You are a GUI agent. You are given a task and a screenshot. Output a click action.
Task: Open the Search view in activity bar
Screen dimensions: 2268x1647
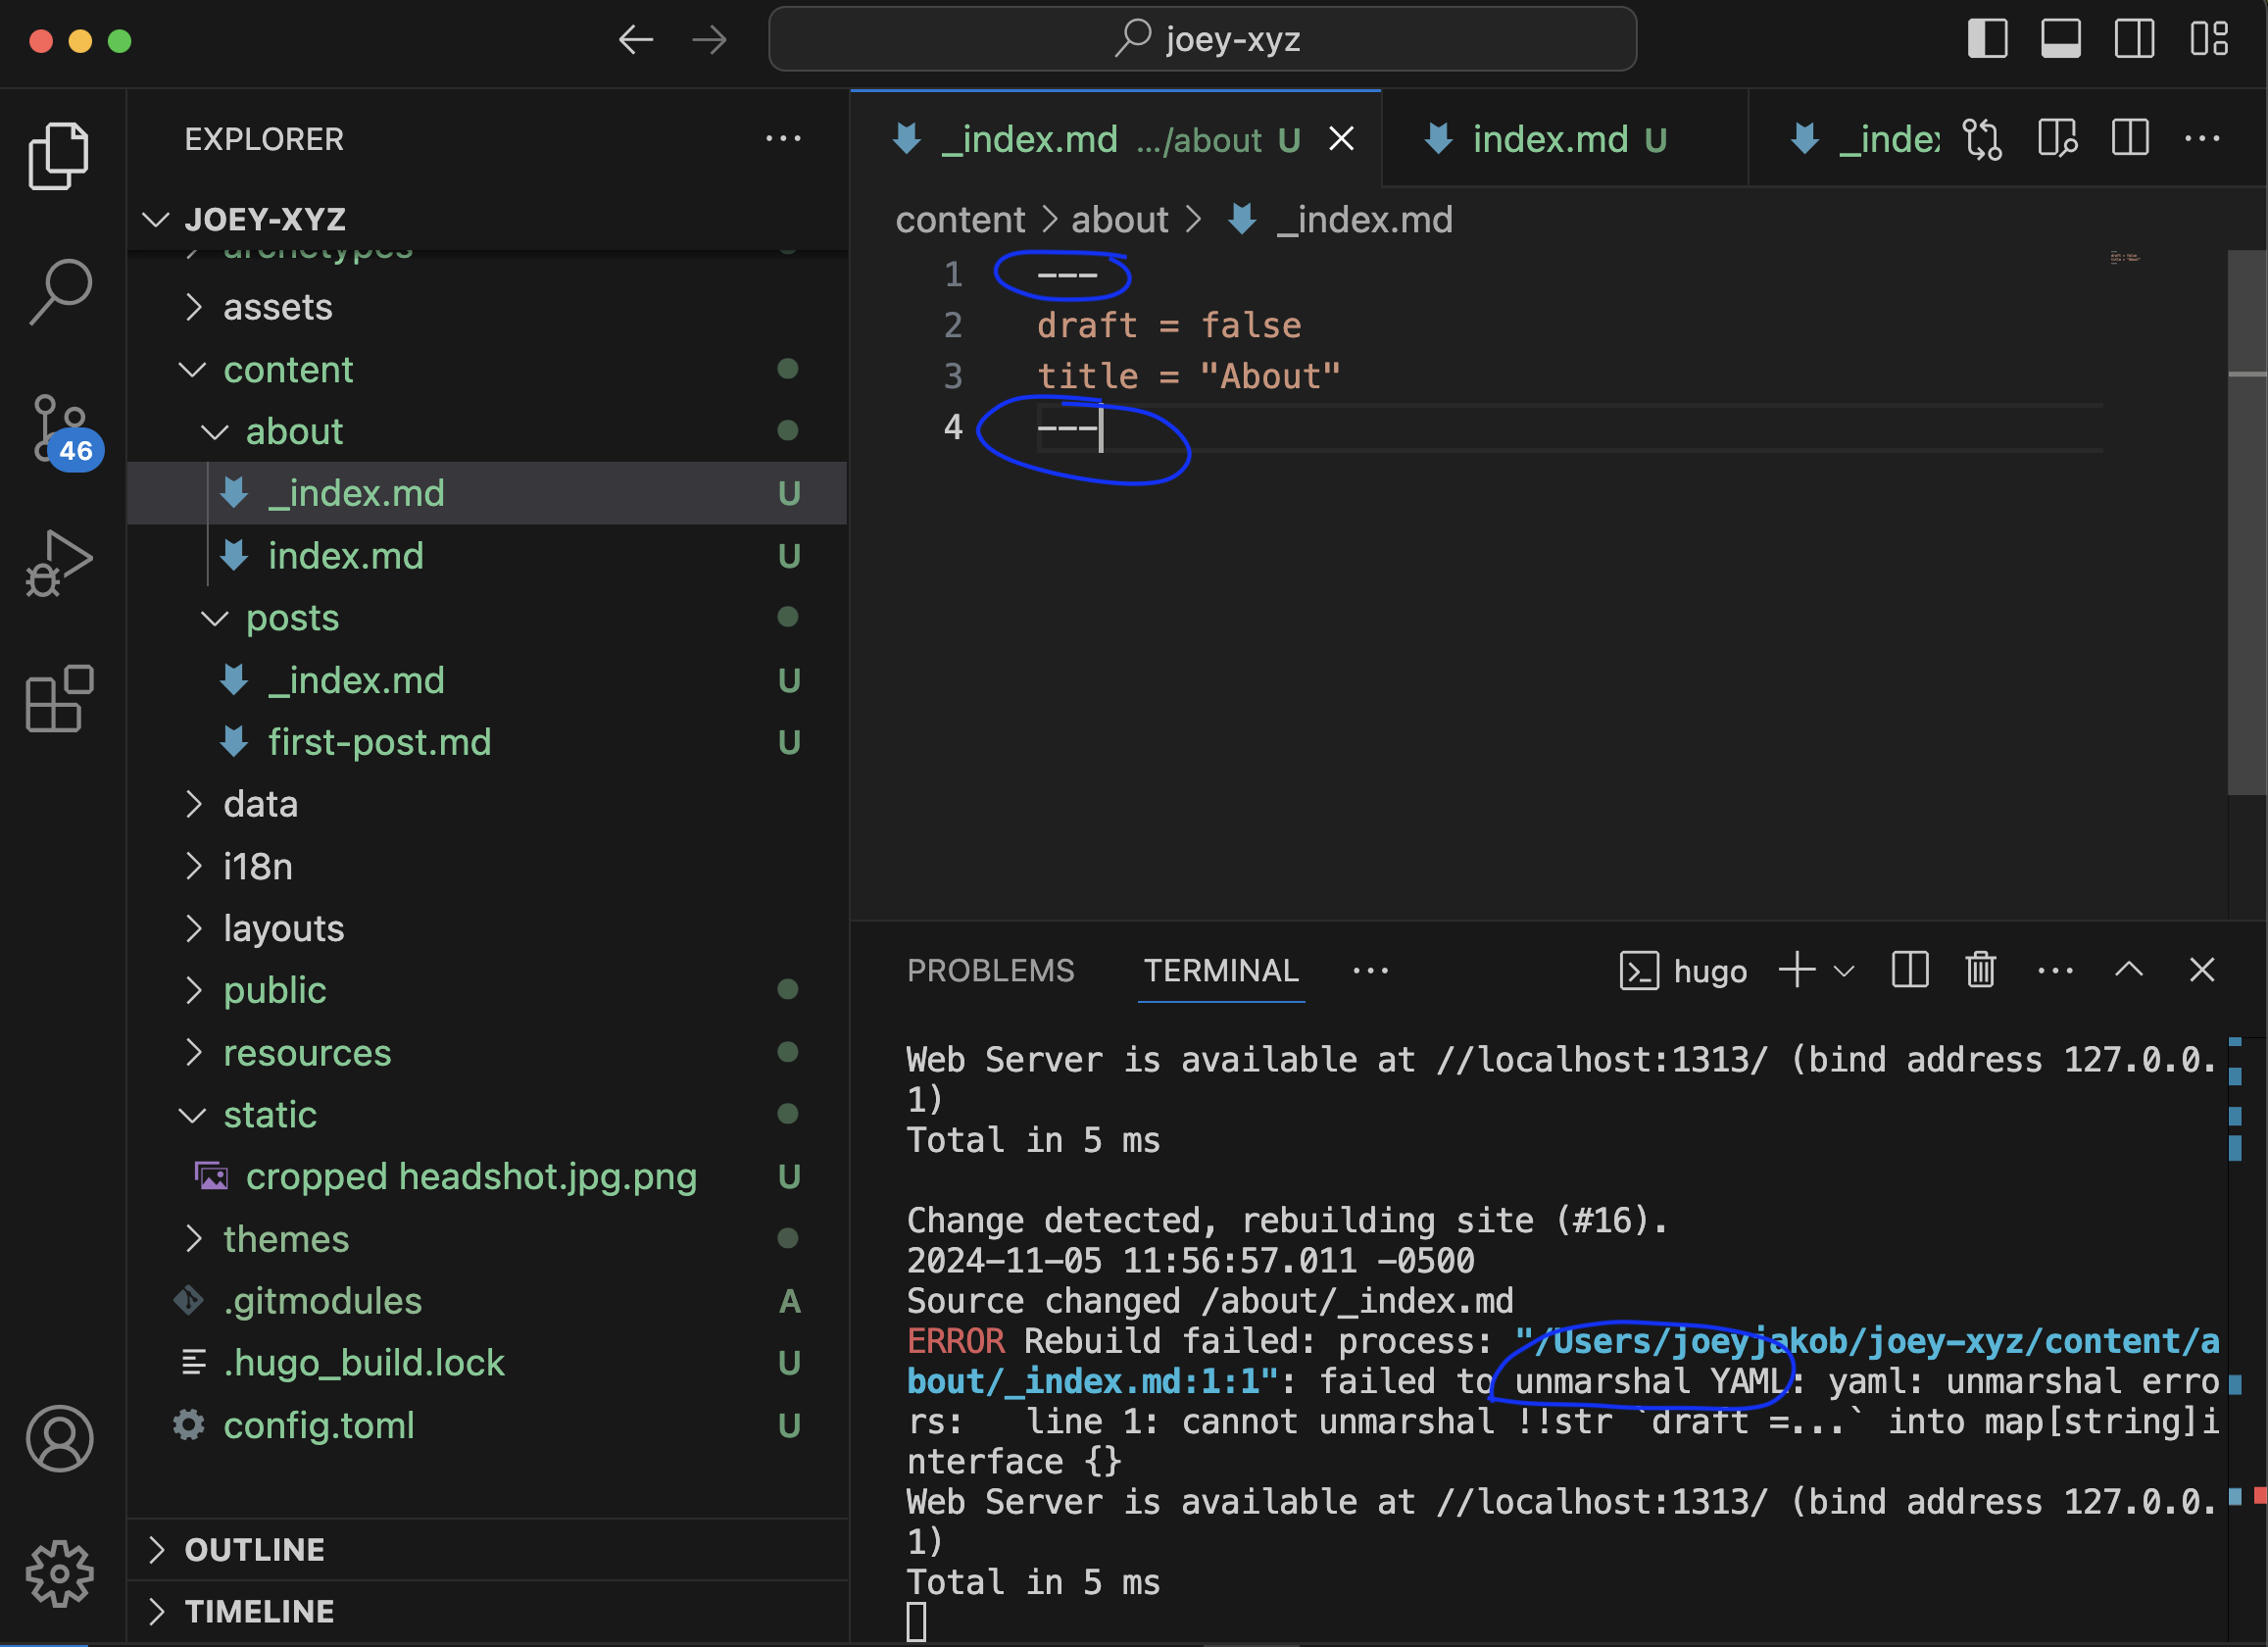tap(60, 291)
